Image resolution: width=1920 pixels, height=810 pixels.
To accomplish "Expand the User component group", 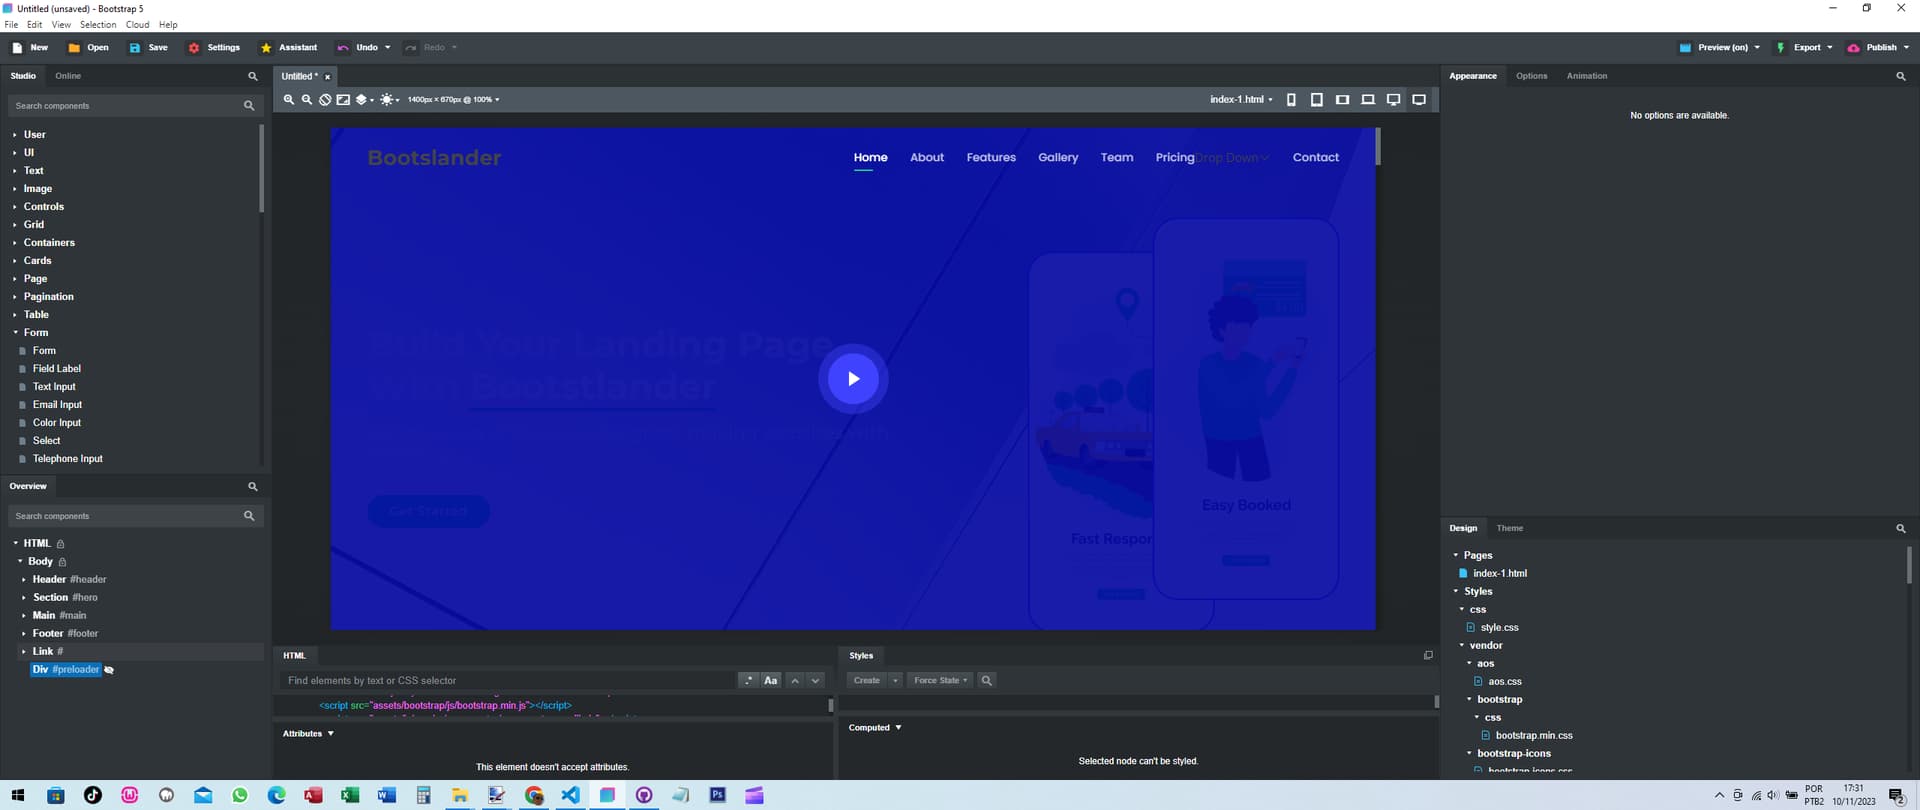I will [x=15, y=135].
